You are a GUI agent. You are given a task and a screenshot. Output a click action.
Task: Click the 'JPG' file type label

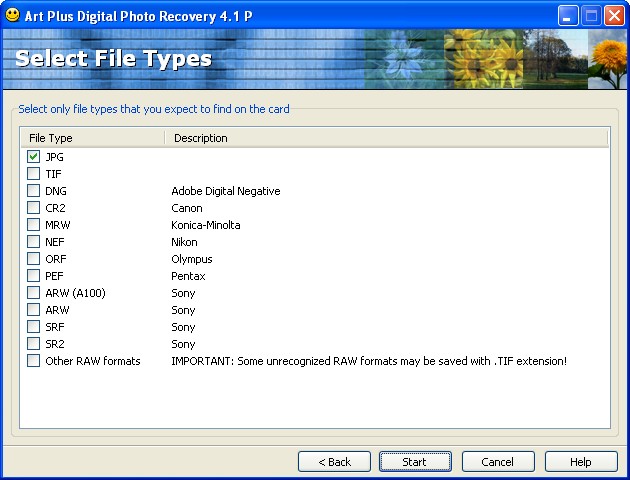click(54, 157)
